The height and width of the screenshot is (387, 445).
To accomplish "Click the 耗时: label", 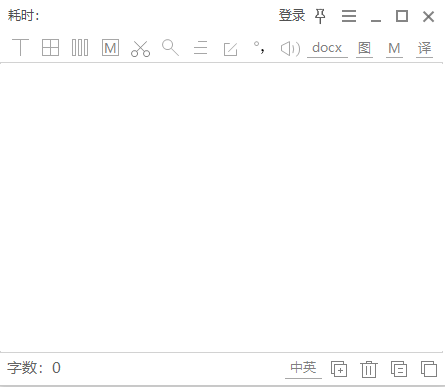I will point(24,15).
